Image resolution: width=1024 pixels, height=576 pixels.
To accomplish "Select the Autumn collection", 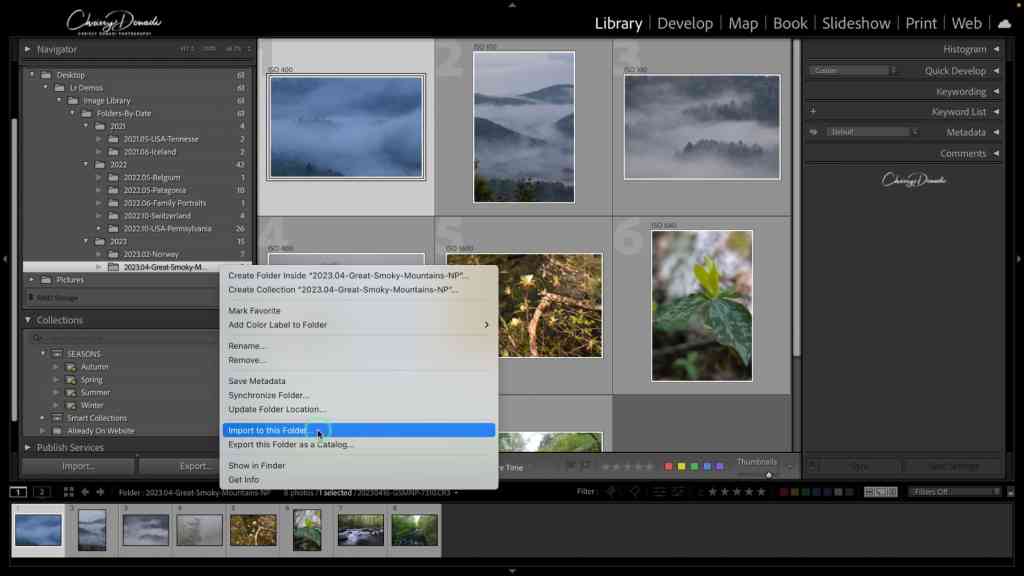I will (95, 367).
